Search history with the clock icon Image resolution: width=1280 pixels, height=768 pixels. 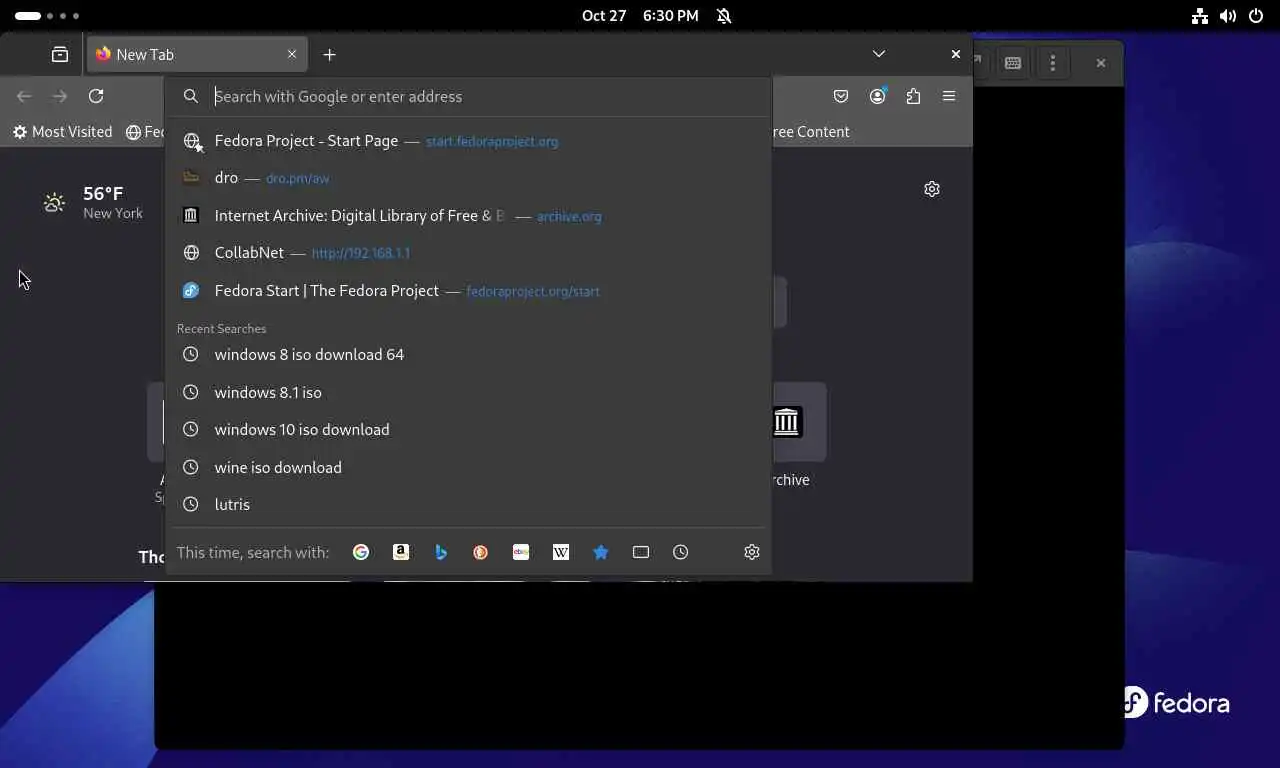(x=681, y=552)
